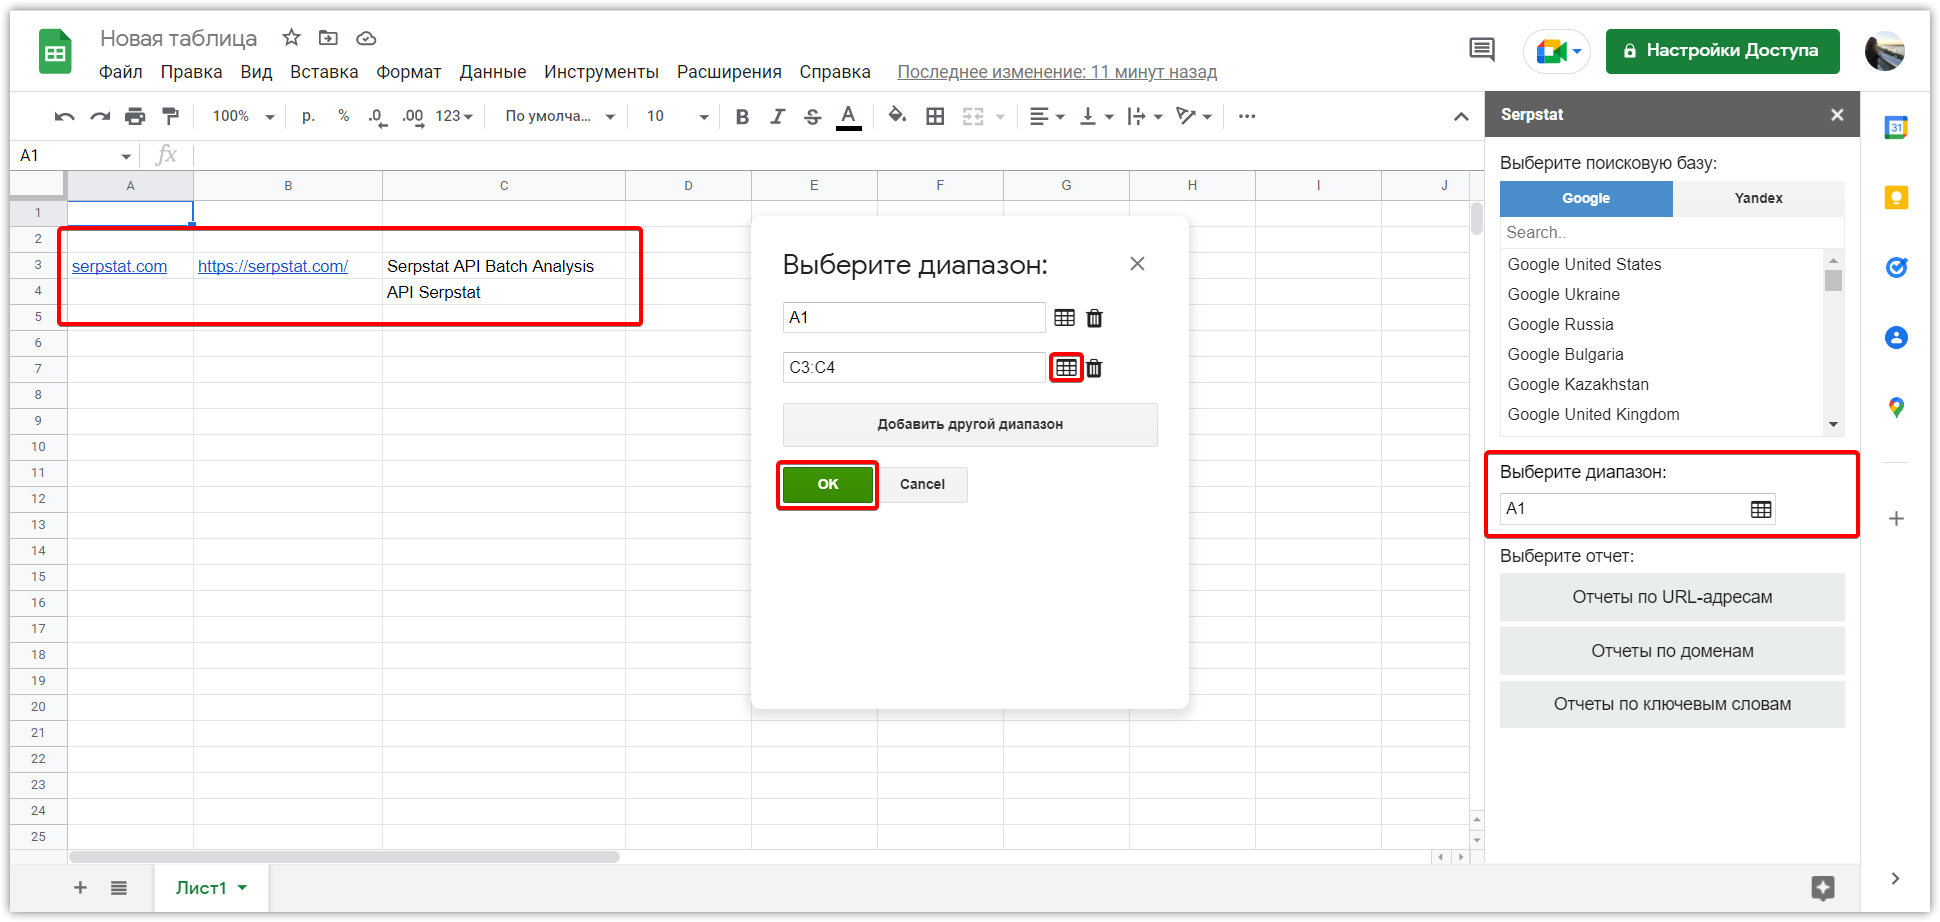The width and height of the screenshot is (1940, 922).
Task: Click the Настройки Доступа share button
Action: [1722, 51]
